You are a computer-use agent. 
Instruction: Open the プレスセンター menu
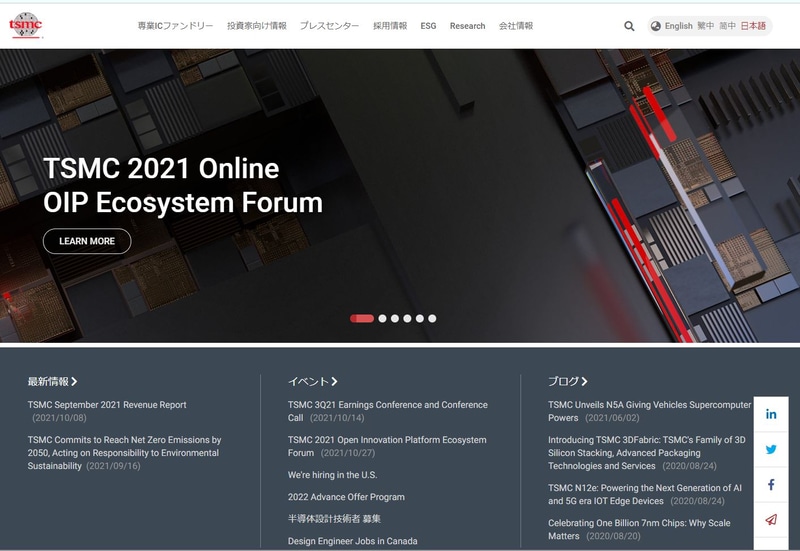[330, 26]
